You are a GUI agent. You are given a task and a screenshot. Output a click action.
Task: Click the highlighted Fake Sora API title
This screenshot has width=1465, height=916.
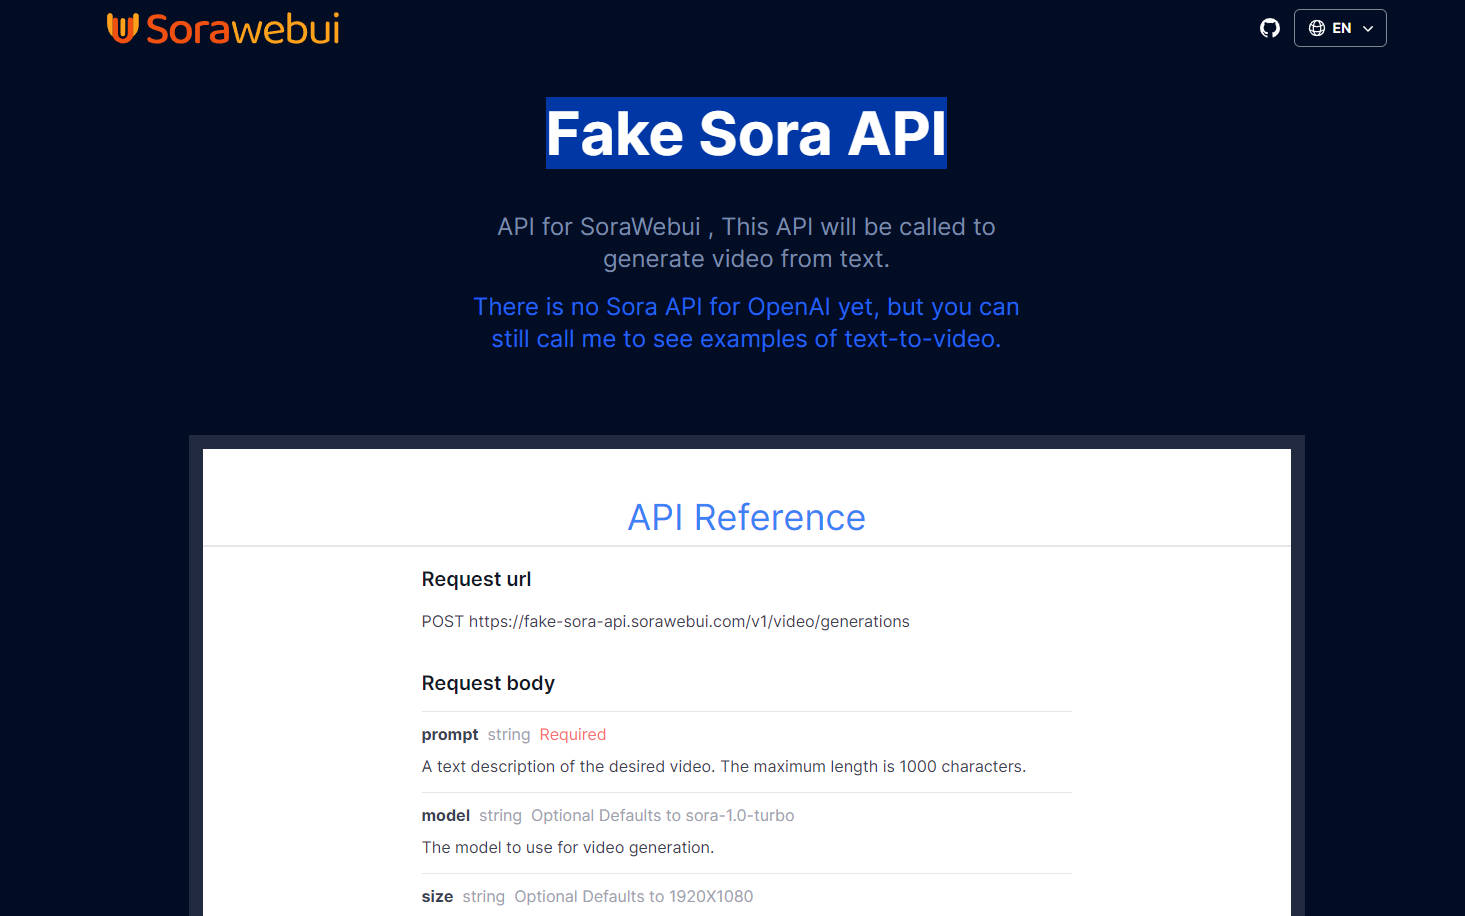coord(746,133)
